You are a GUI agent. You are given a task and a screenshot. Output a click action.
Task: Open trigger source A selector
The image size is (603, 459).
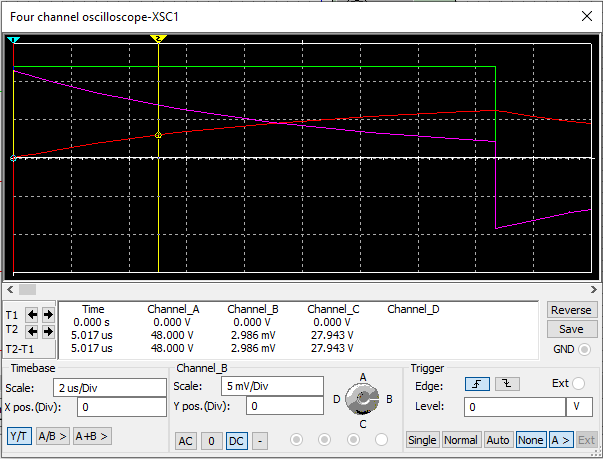561,440
